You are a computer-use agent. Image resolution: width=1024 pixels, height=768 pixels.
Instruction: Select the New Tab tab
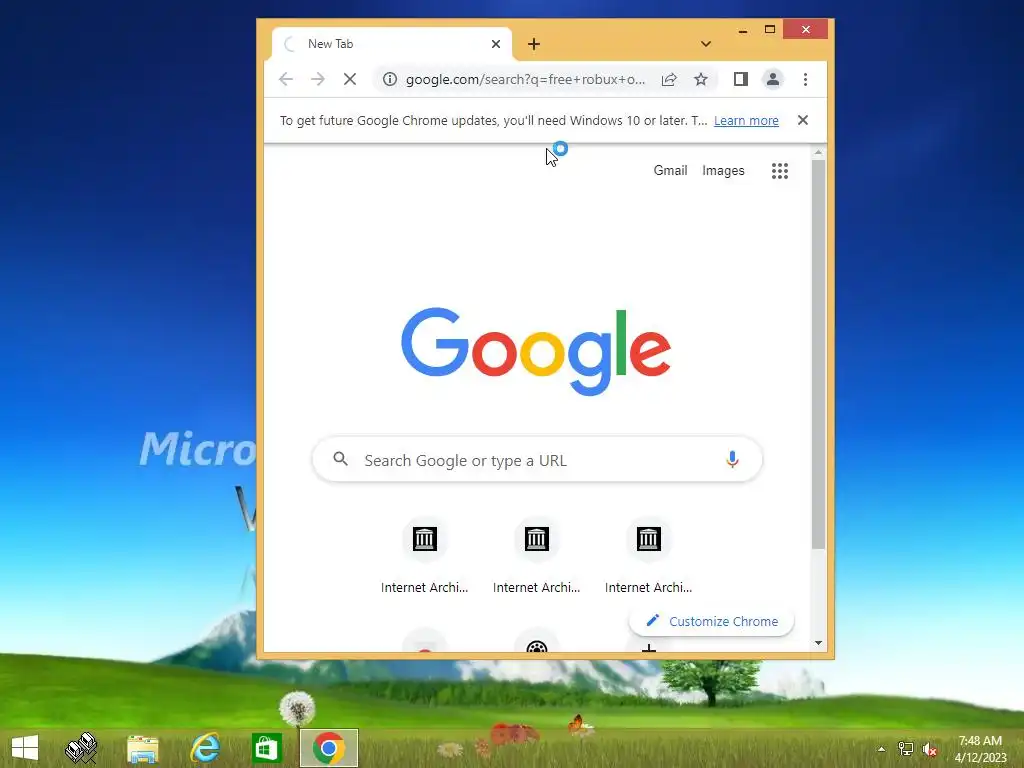pos(391,44)
